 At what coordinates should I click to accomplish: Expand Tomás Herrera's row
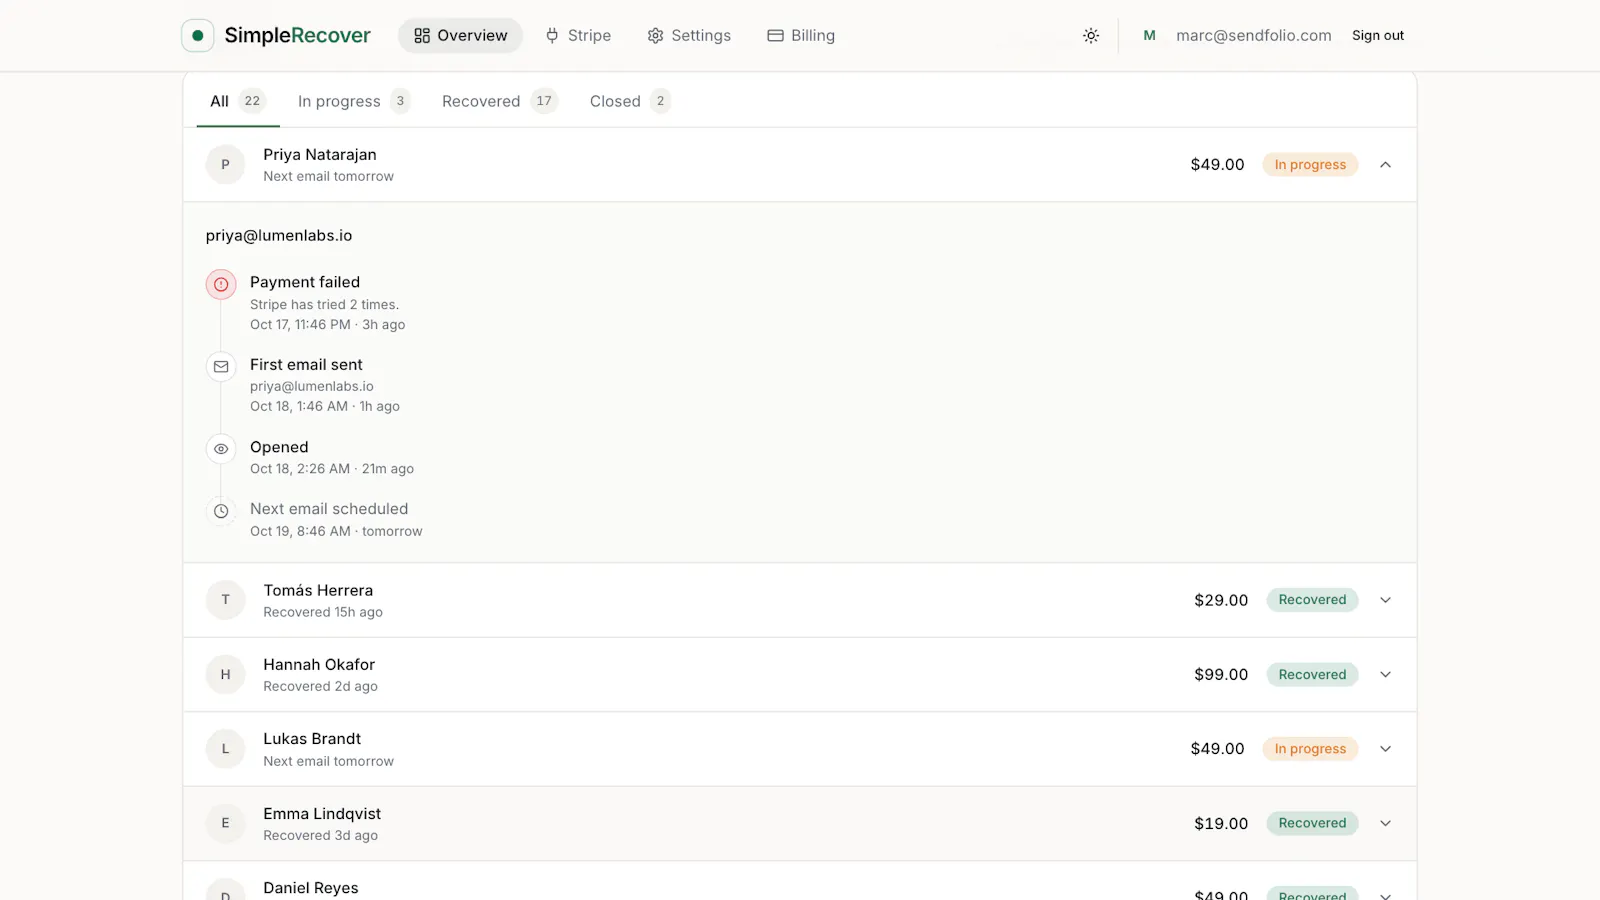[x=1385, y=600]
